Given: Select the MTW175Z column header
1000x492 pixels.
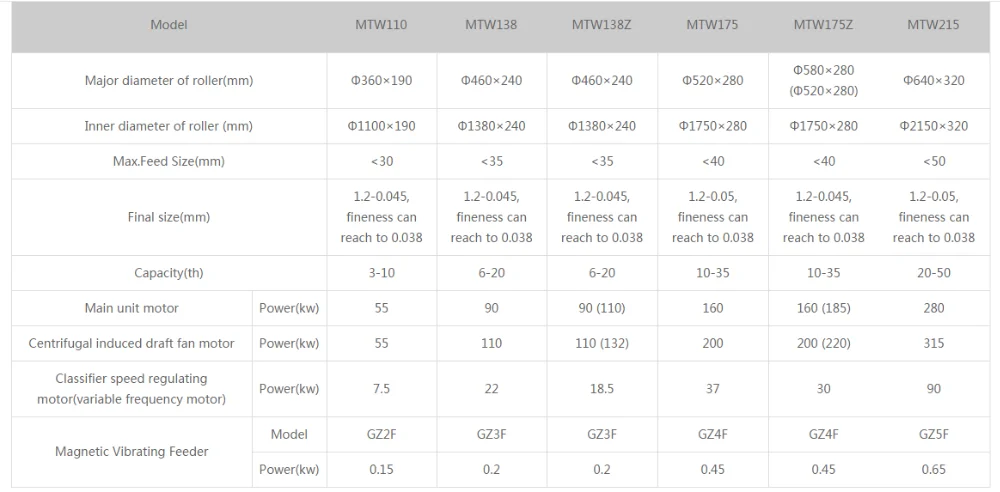Looking at the screenshot, I should point(823,25).
